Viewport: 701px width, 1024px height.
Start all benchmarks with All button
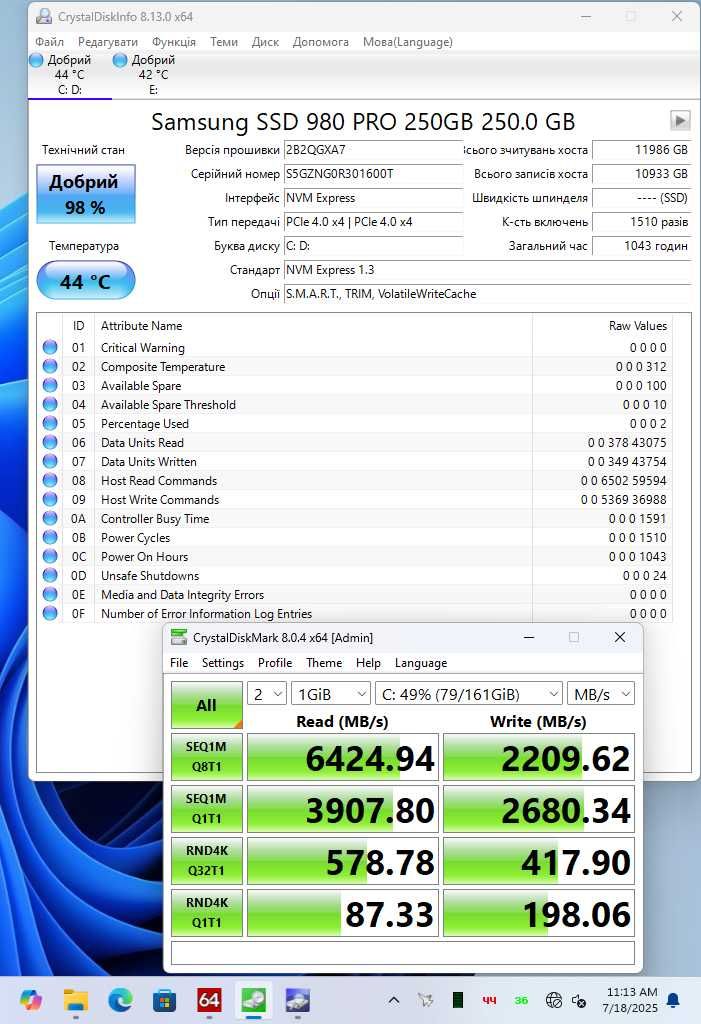[206, 705]
